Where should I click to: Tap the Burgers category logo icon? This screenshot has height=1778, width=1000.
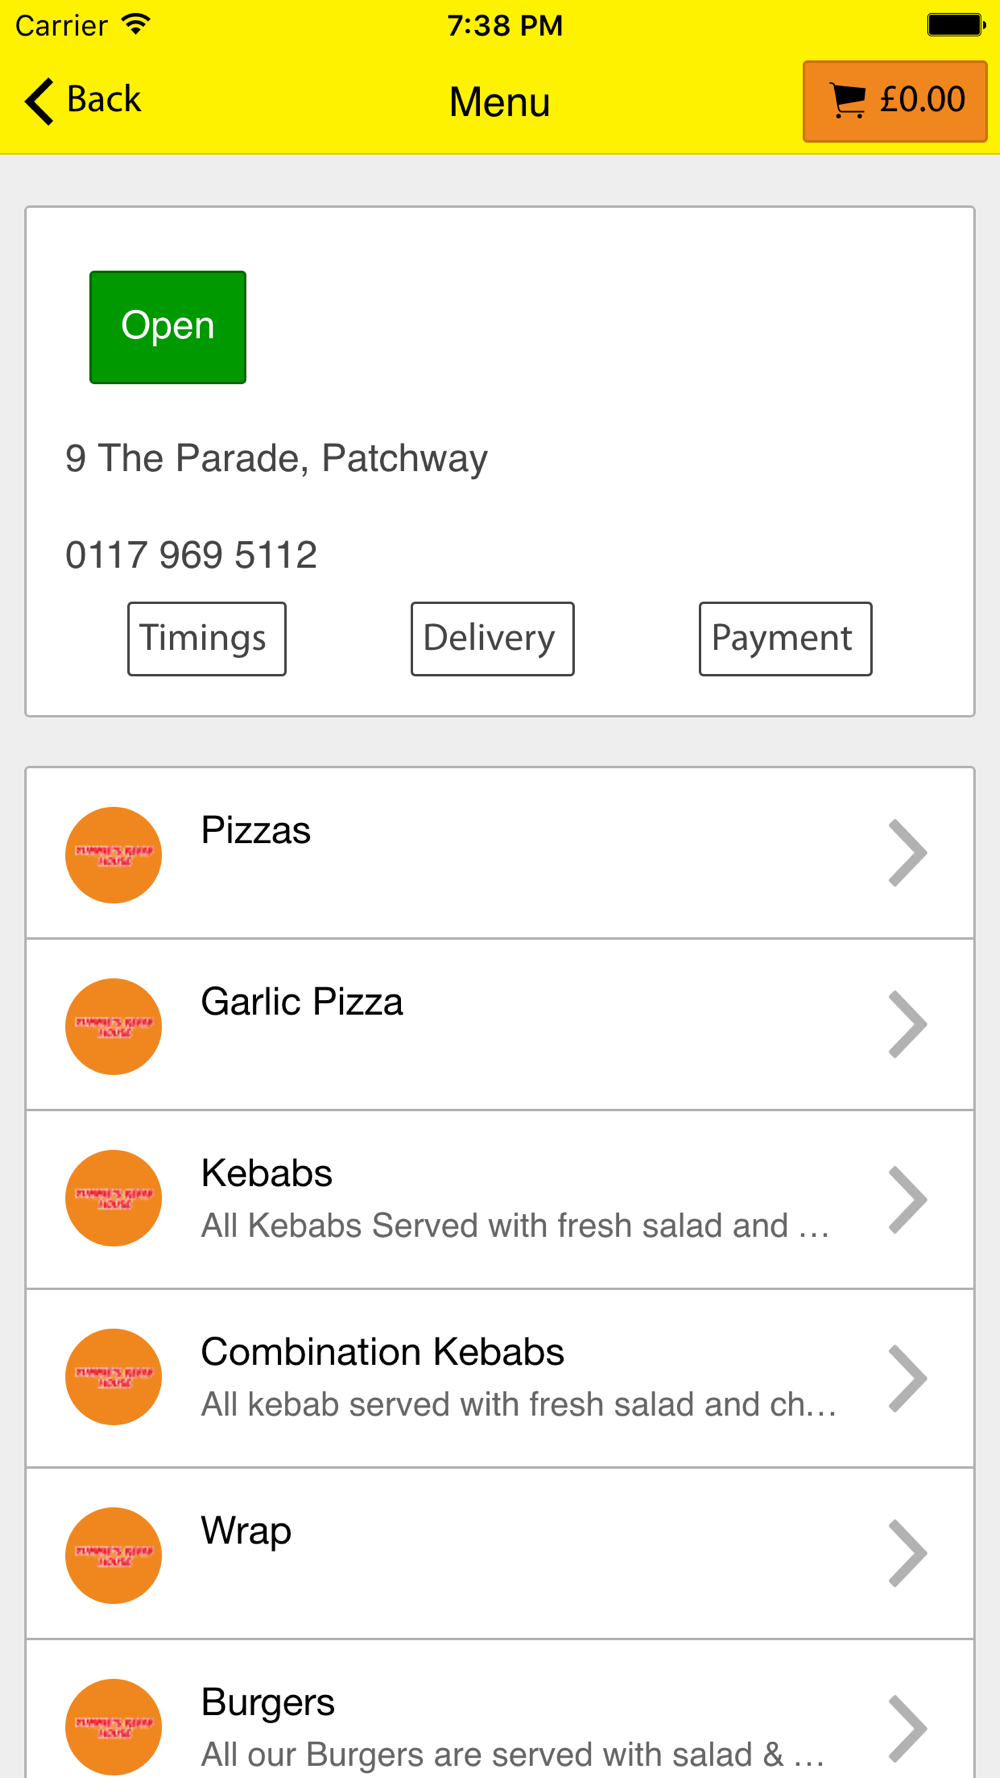click(114, 1726)
